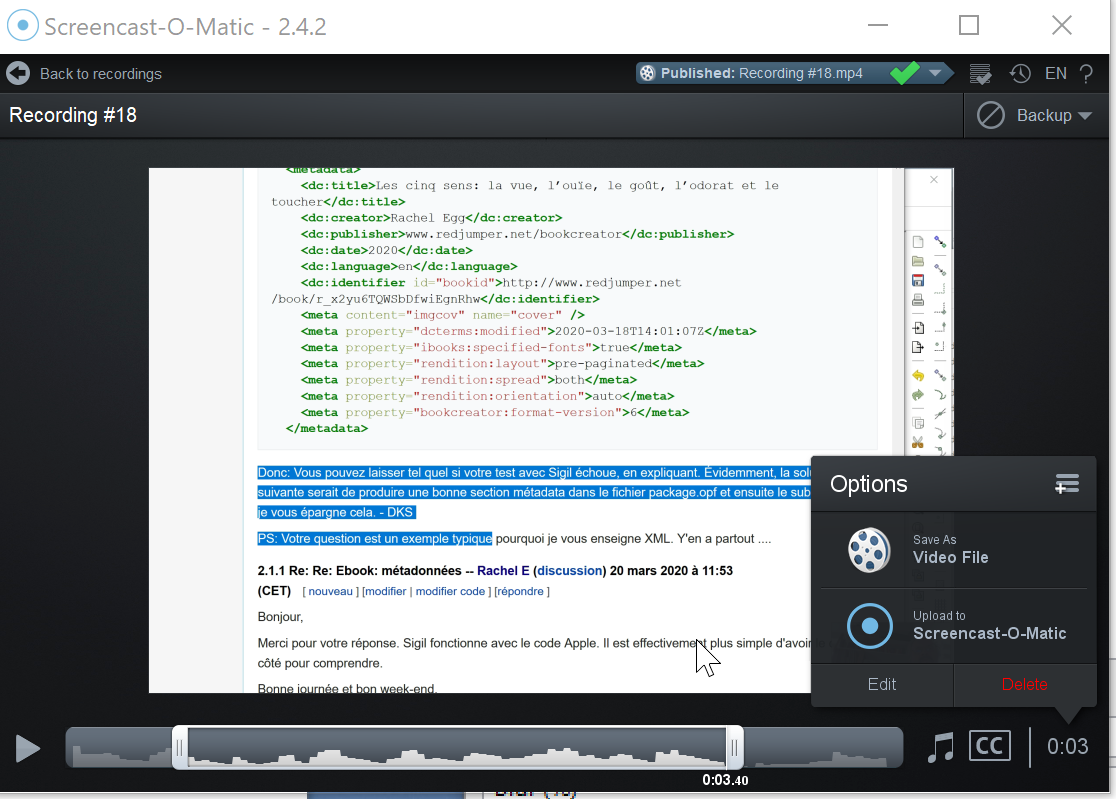Click the 0:03 duration readout
The width and height of the screenshot is (1116, 799).
[x=1067, y=746]
